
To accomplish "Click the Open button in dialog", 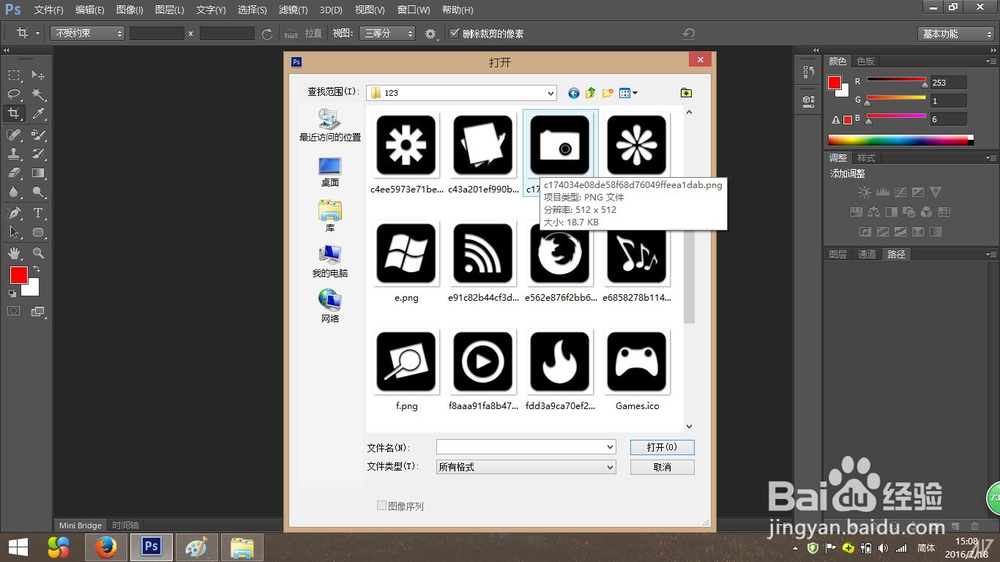I will (x=662, y=447).
